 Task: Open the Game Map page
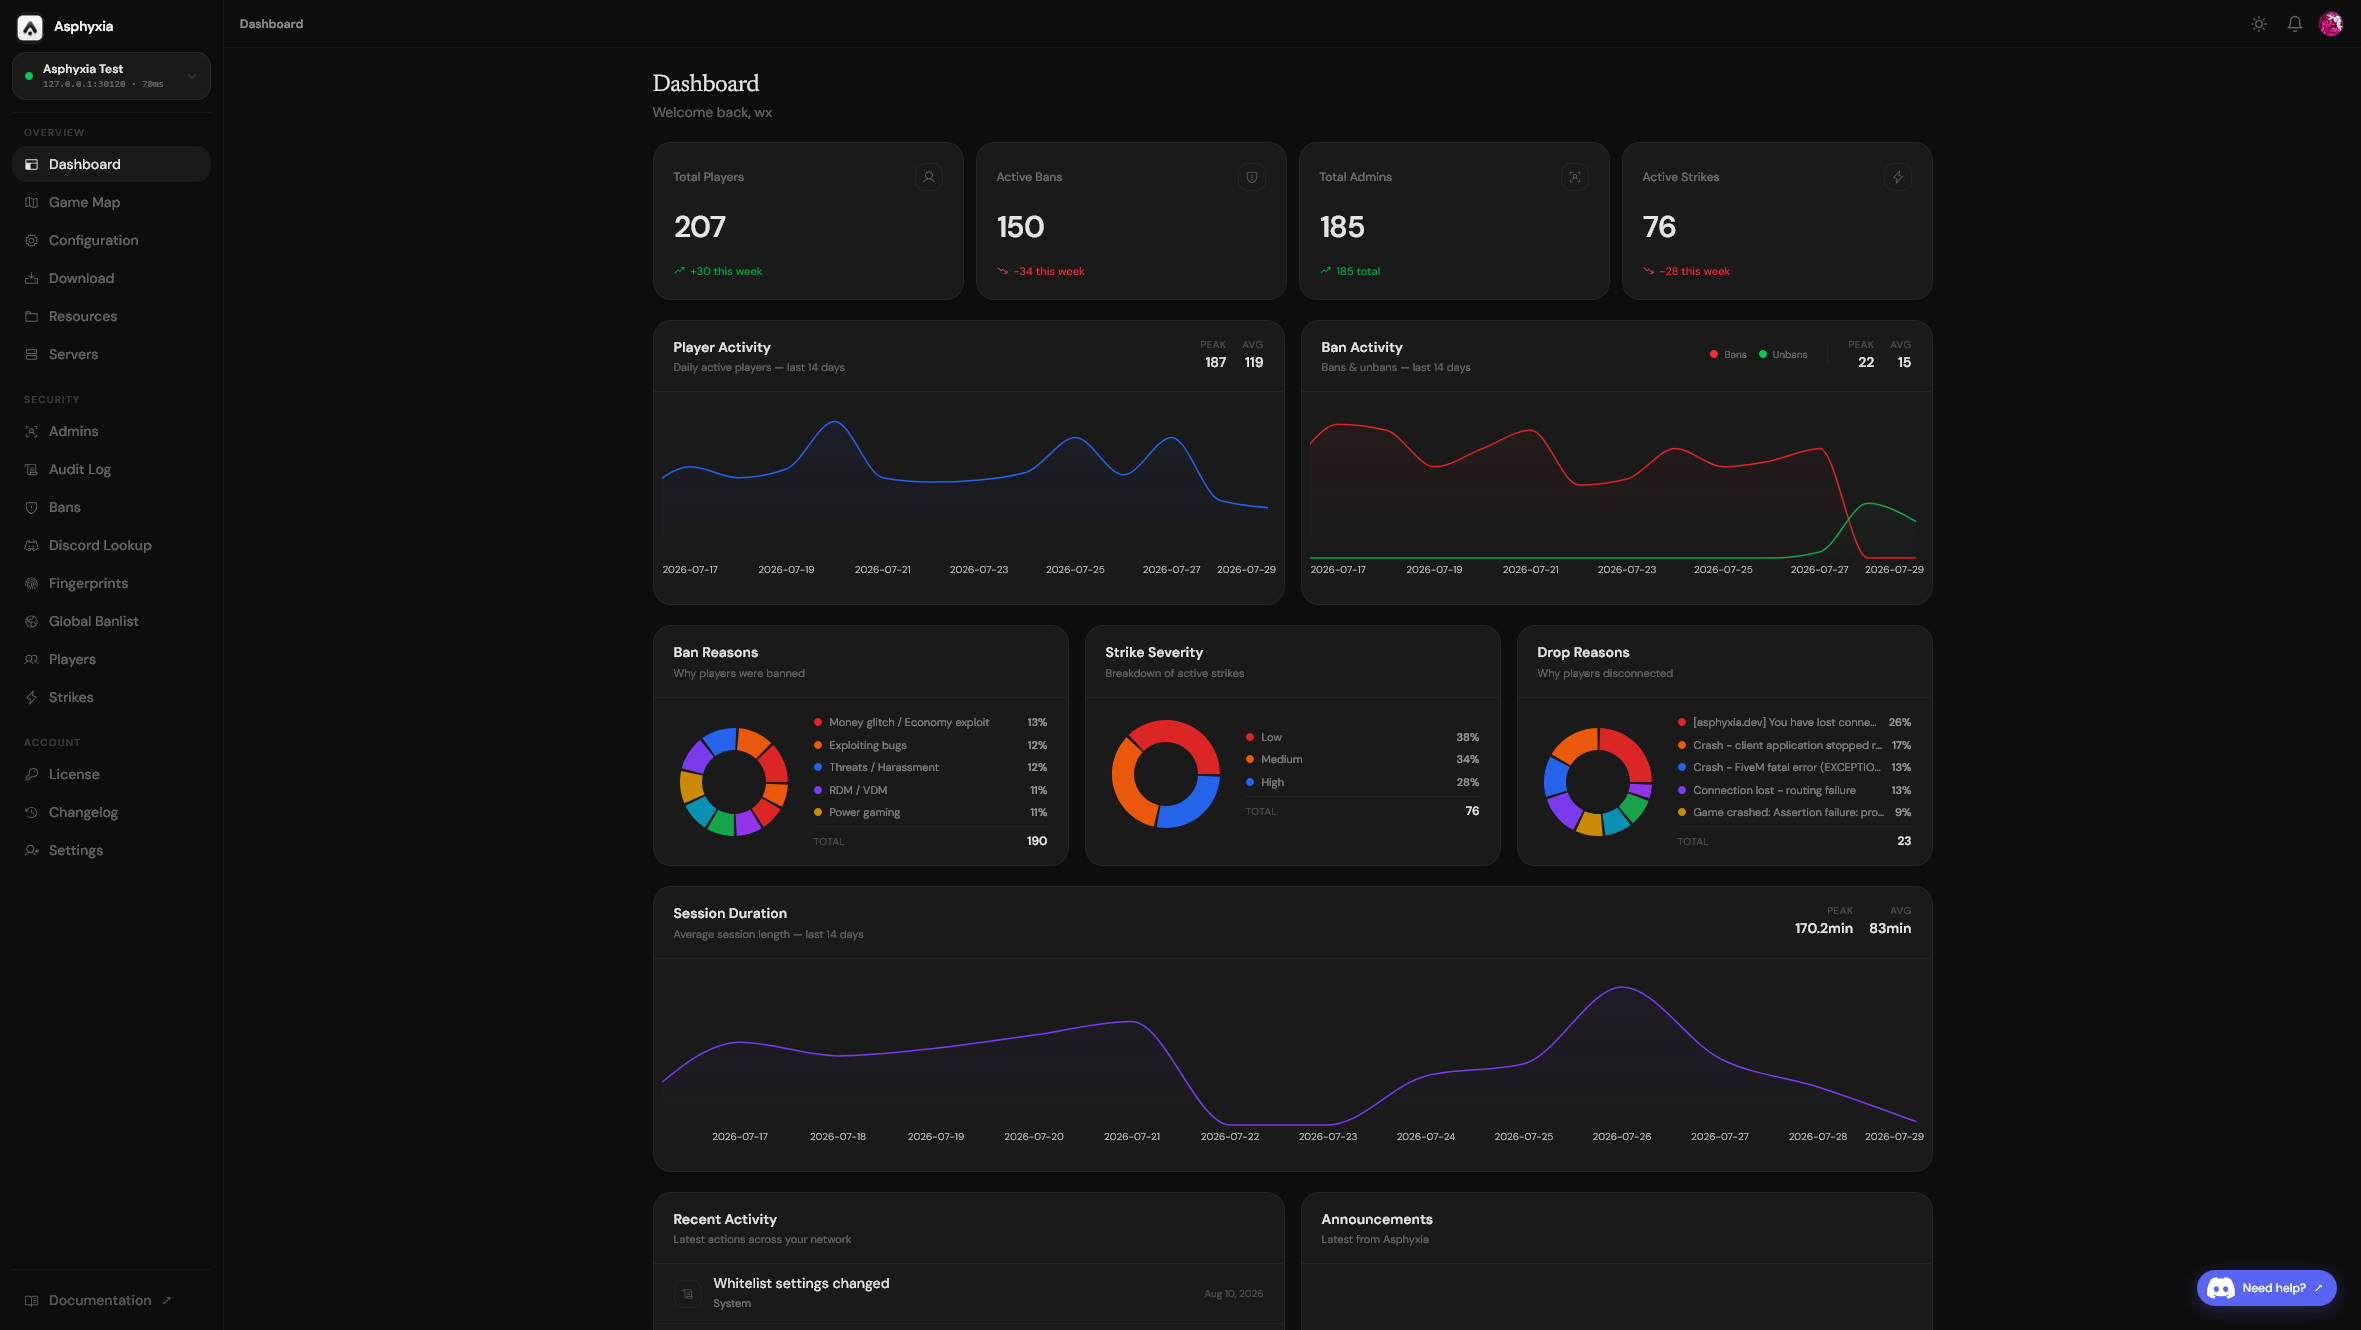111,202
